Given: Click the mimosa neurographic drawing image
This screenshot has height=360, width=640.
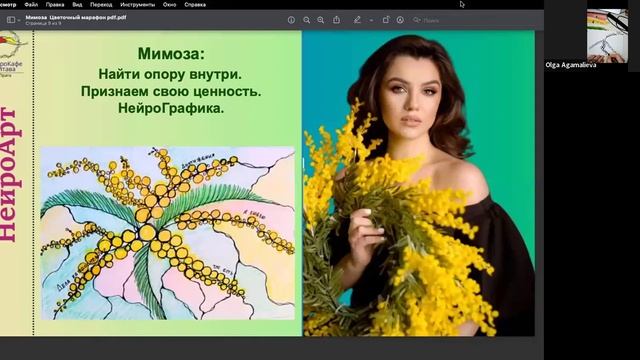Looking at the screenshot, I should click(x=168, y=233).
